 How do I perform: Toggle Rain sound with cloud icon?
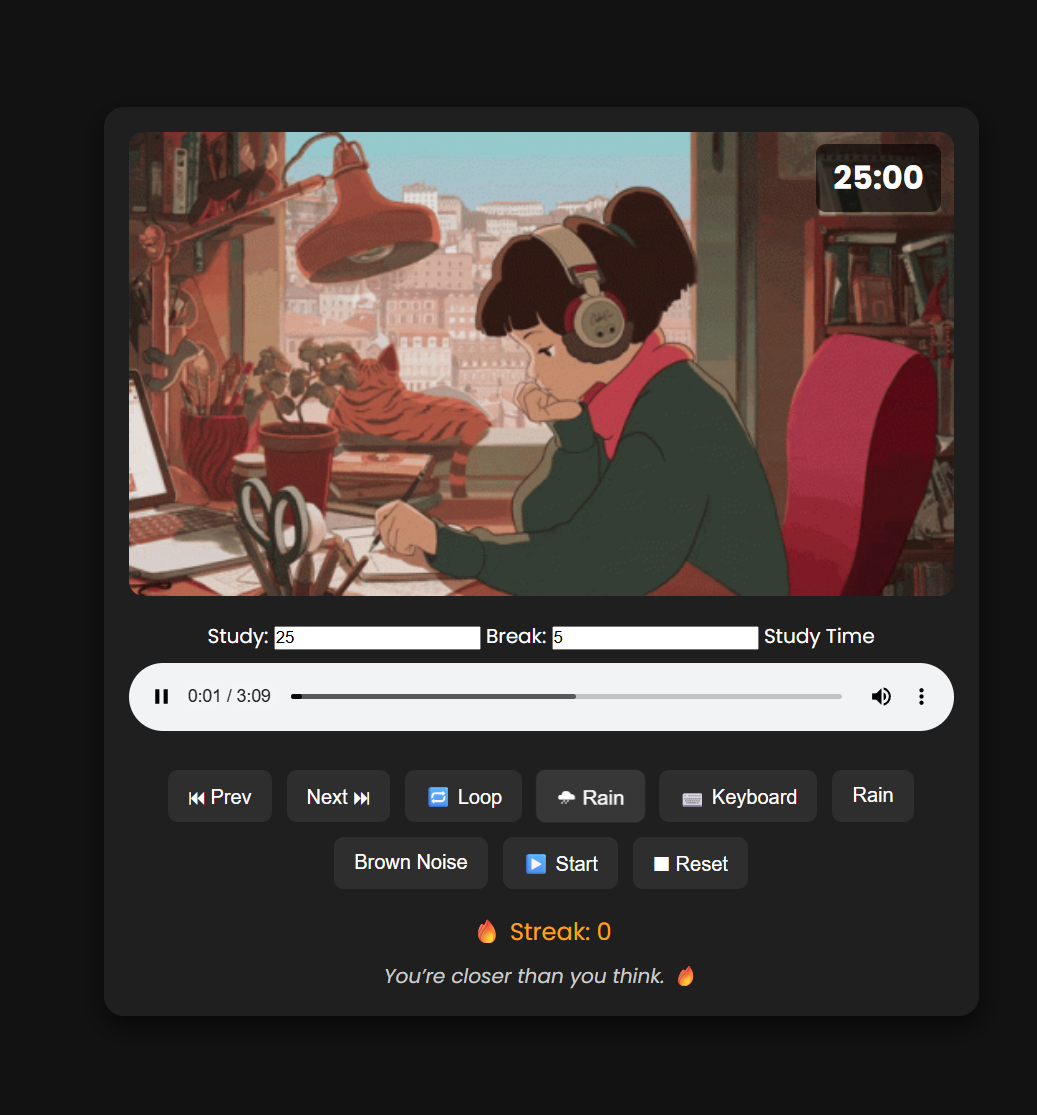[x=590, y=796]
